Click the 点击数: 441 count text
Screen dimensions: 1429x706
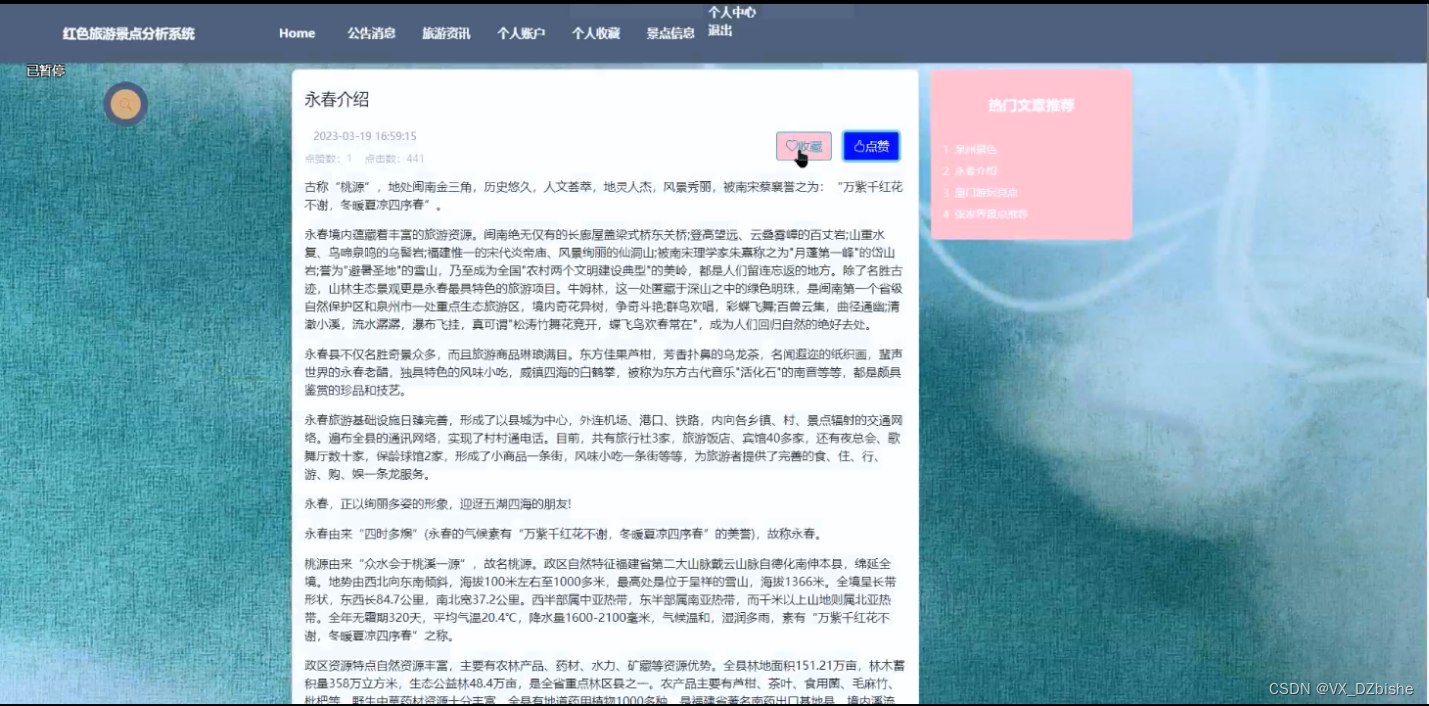pyautogui.click(x=395, y=158)
